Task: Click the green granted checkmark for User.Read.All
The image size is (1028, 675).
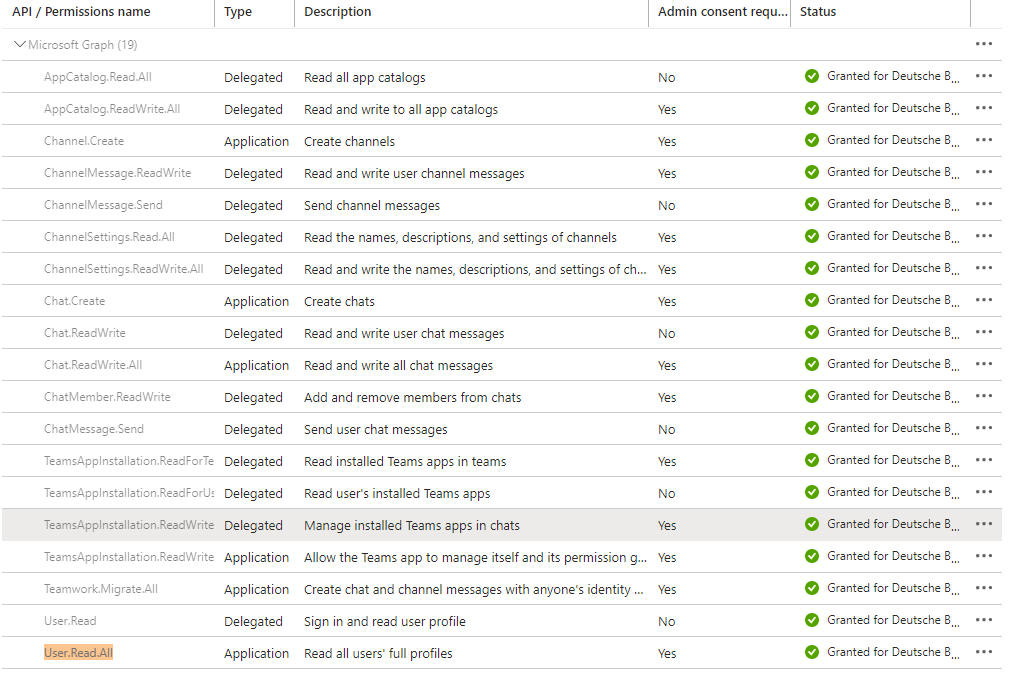Action: point(812,652)
